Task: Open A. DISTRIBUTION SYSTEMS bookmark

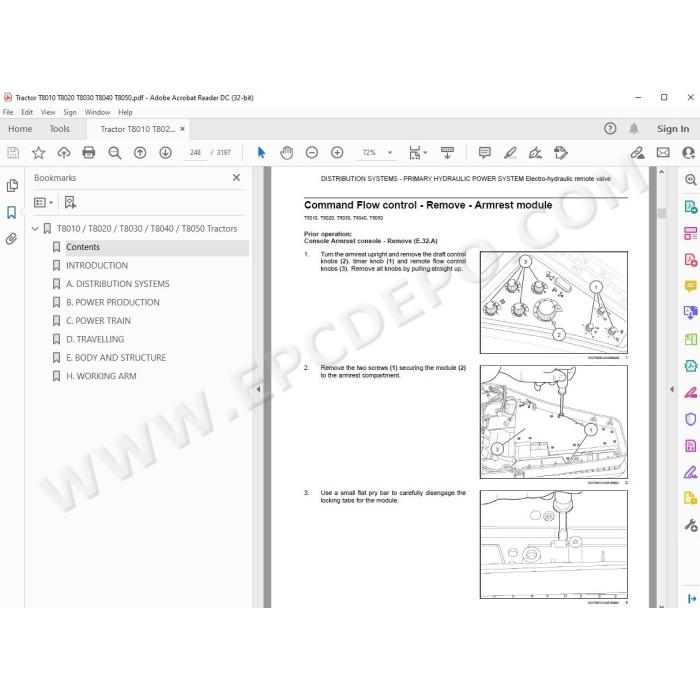Action: [118, 284]
